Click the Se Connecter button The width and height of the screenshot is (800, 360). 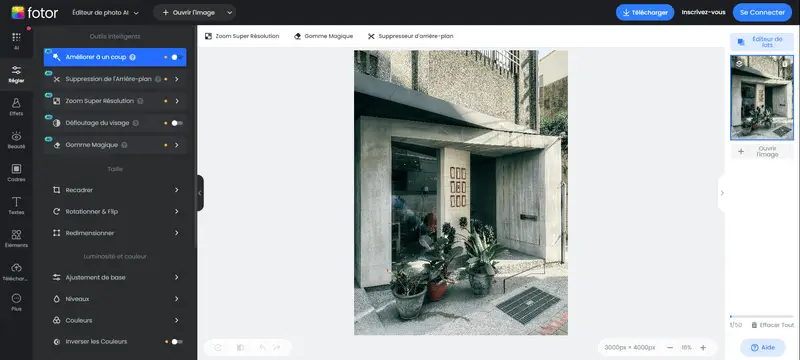coord(762,12)
